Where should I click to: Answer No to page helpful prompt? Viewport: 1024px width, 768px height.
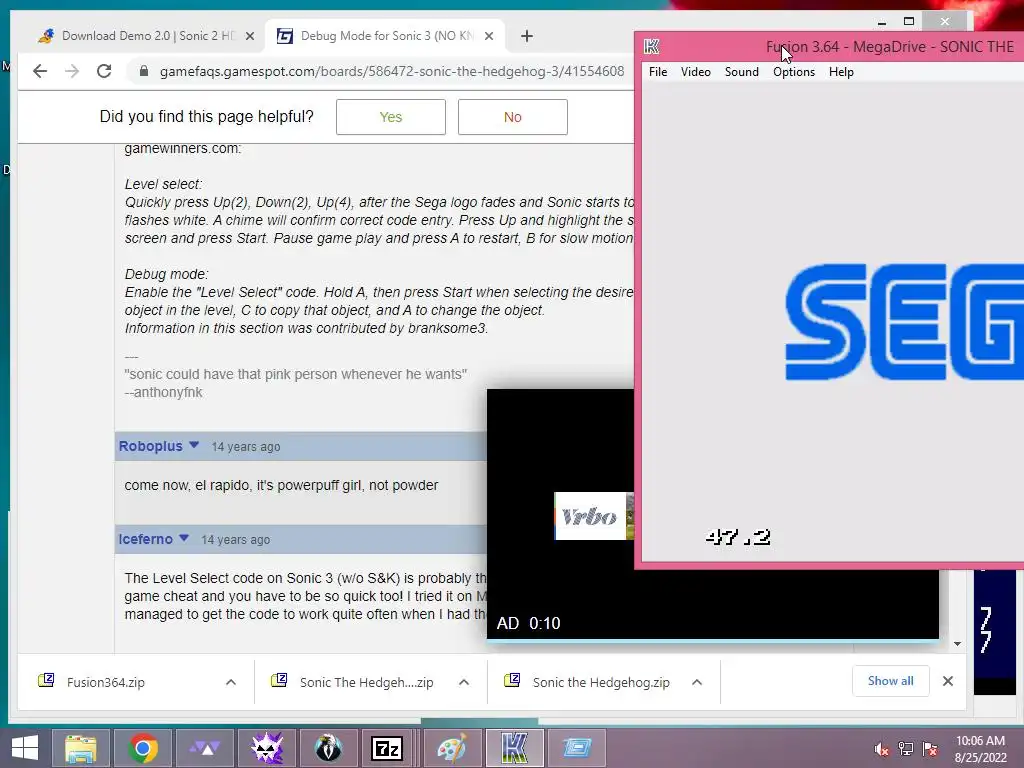(x=513, y=117)
